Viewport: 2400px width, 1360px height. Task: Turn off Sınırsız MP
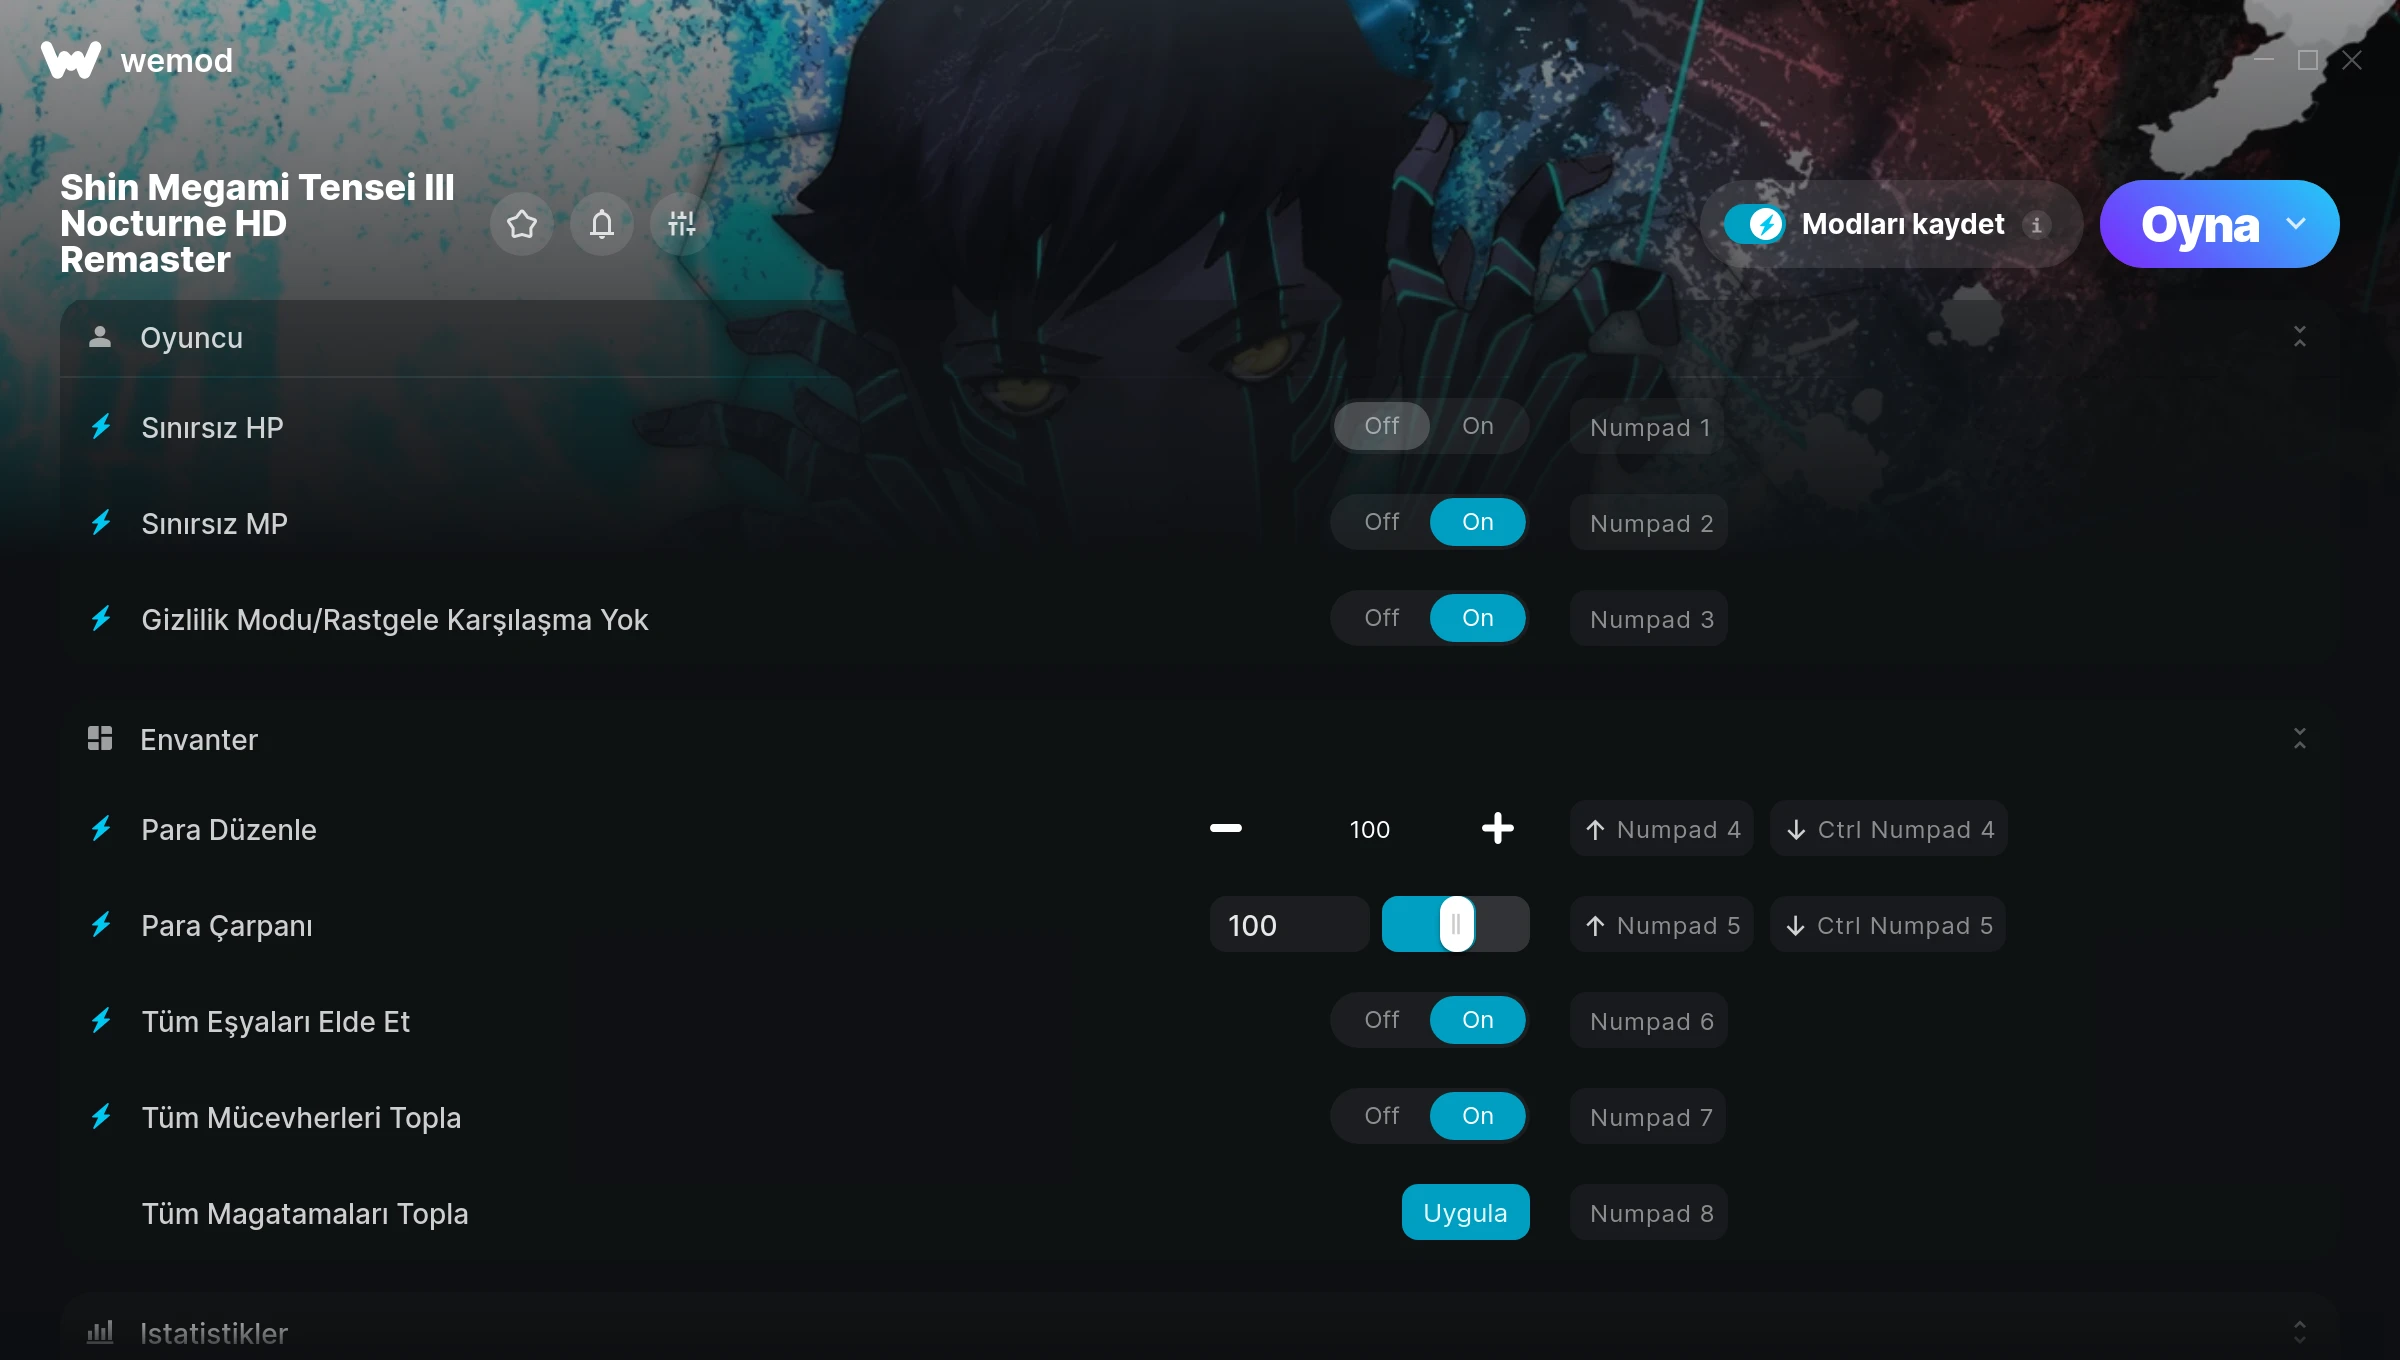click(1382, 522)
